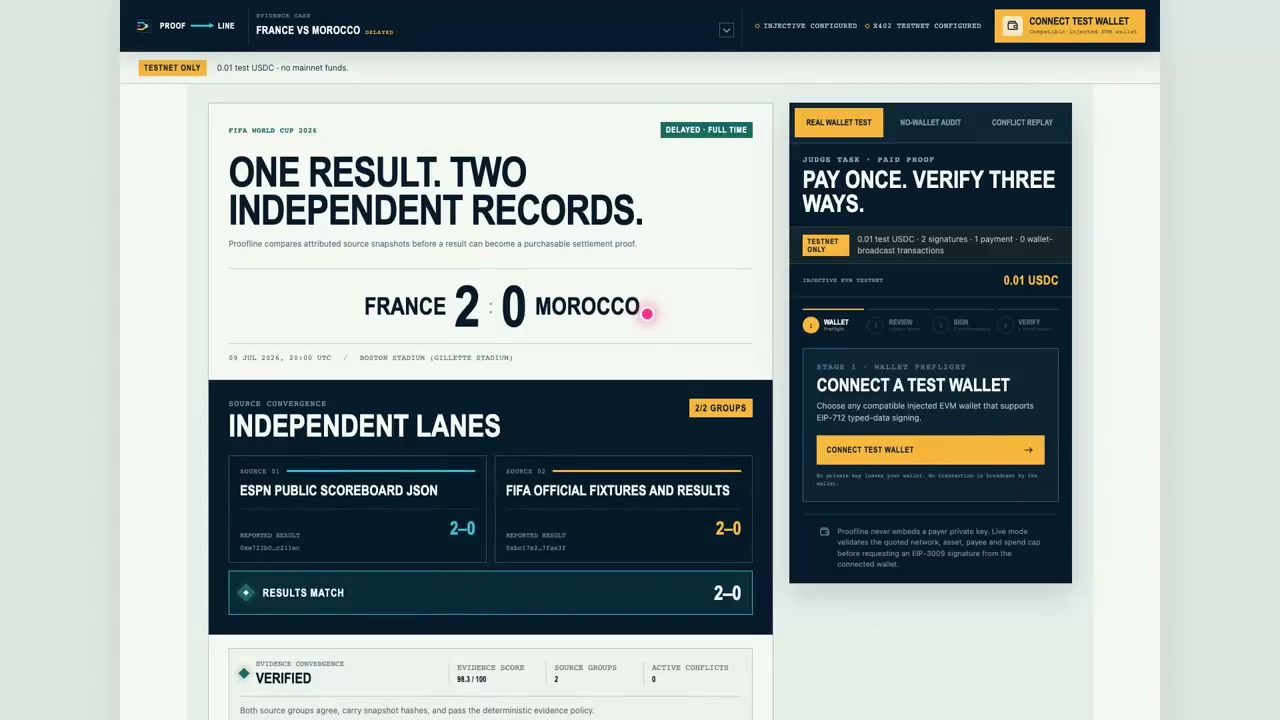Click the wallet icon beside Proofline disclaimer
Viewport: 1280px width, 720px height.
[x=824, y=532]
